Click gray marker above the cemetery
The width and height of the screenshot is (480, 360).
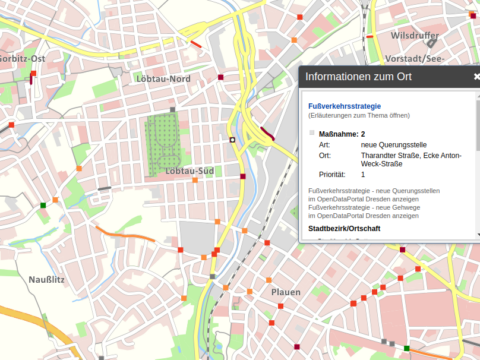tap(172, 109)
